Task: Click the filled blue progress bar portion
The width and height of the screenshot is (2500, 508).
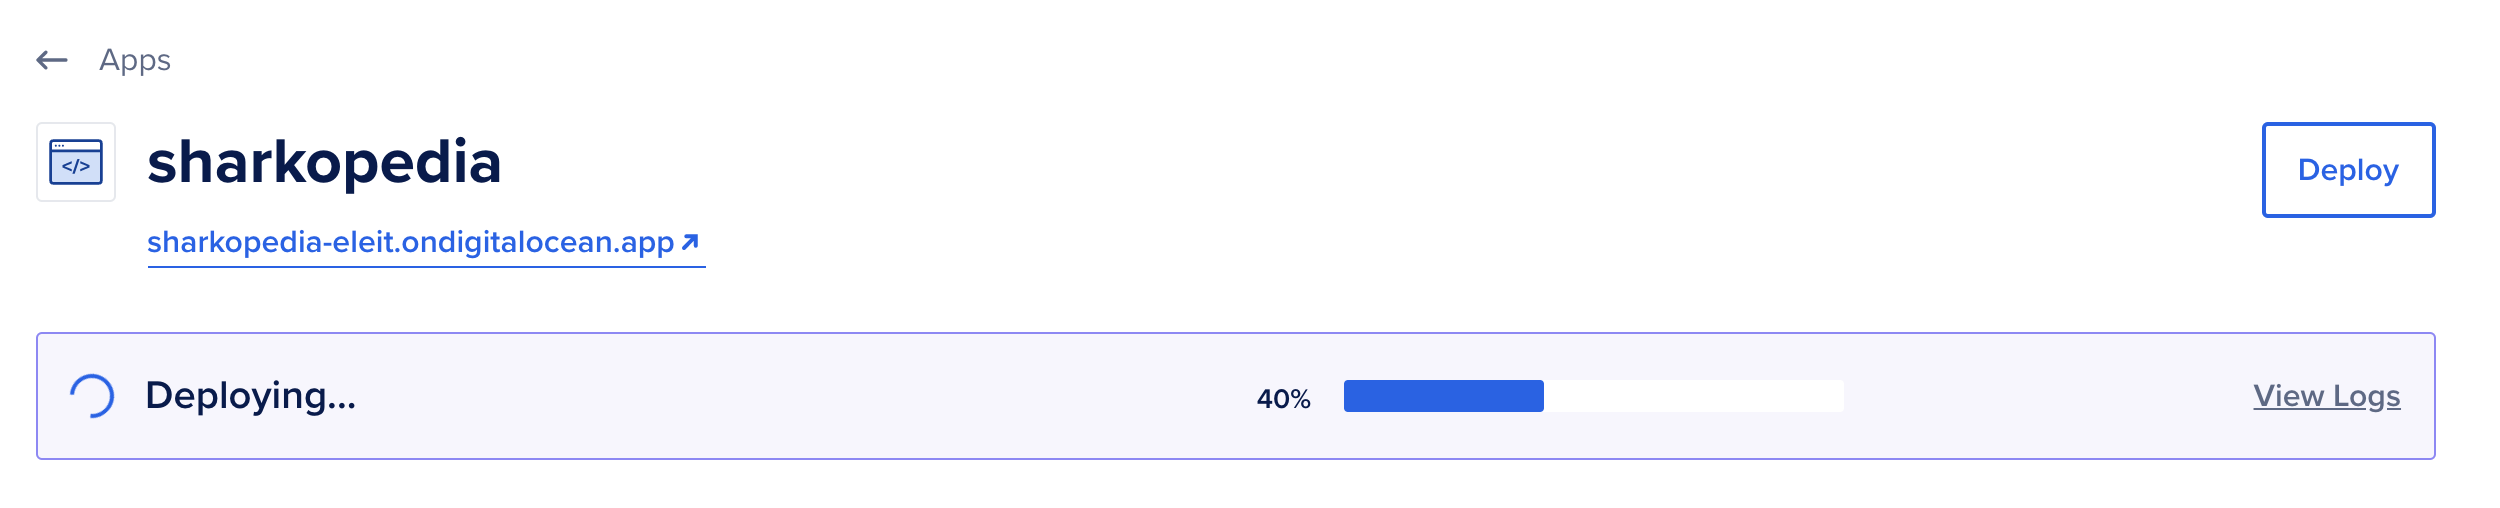Action: coord(1444,396)
